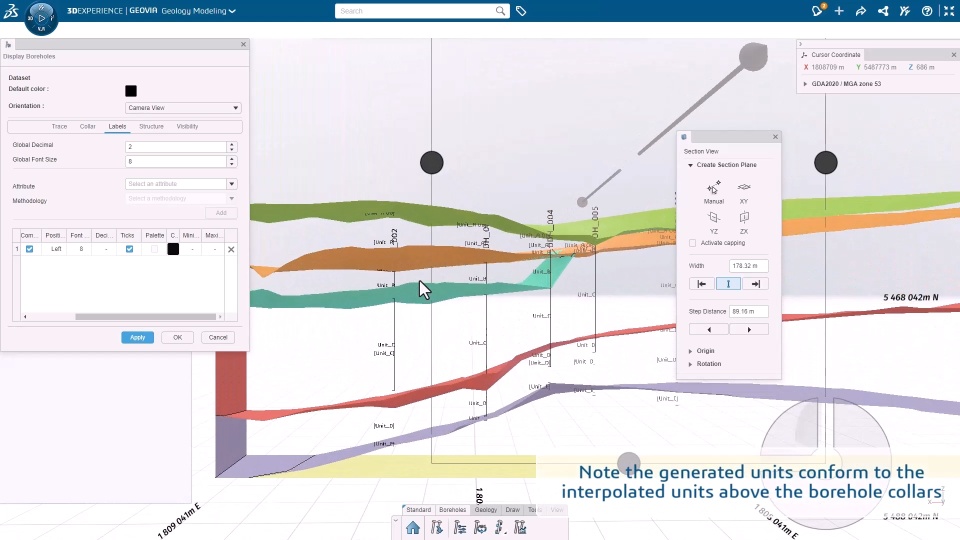
Task: Open the social network share icon
Action: pyautogui.click(x=883, y=11)
